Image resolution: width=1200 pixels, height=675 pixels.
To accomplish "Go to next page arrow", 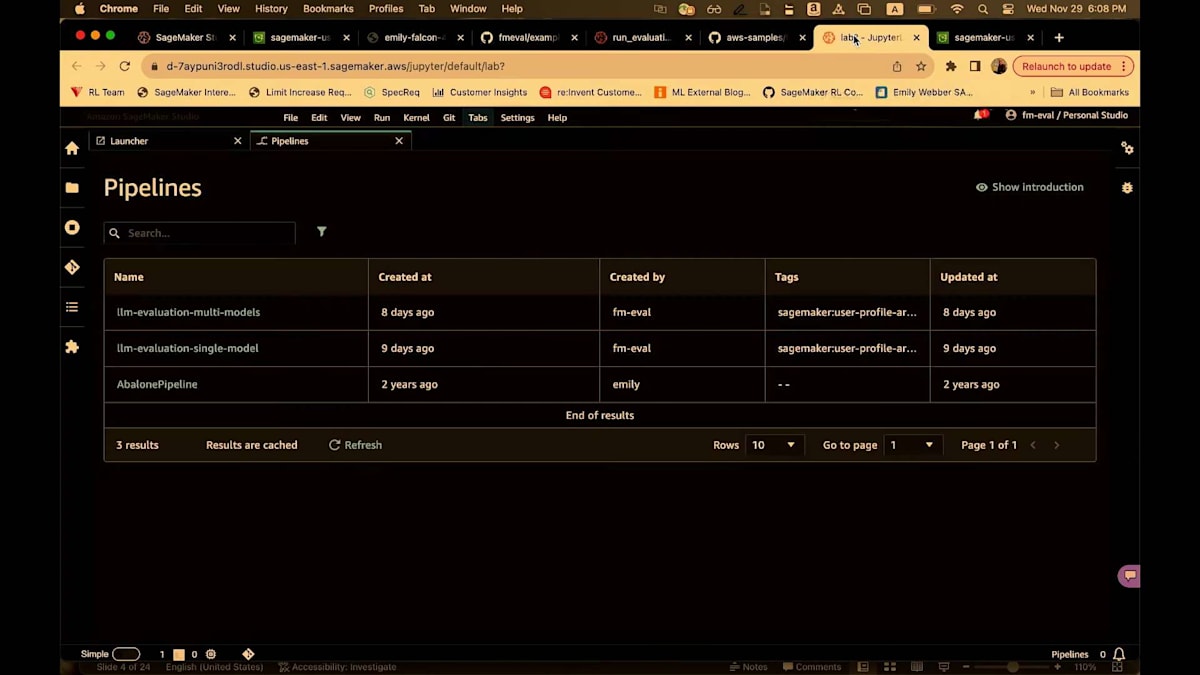I will click(1057, 445).
